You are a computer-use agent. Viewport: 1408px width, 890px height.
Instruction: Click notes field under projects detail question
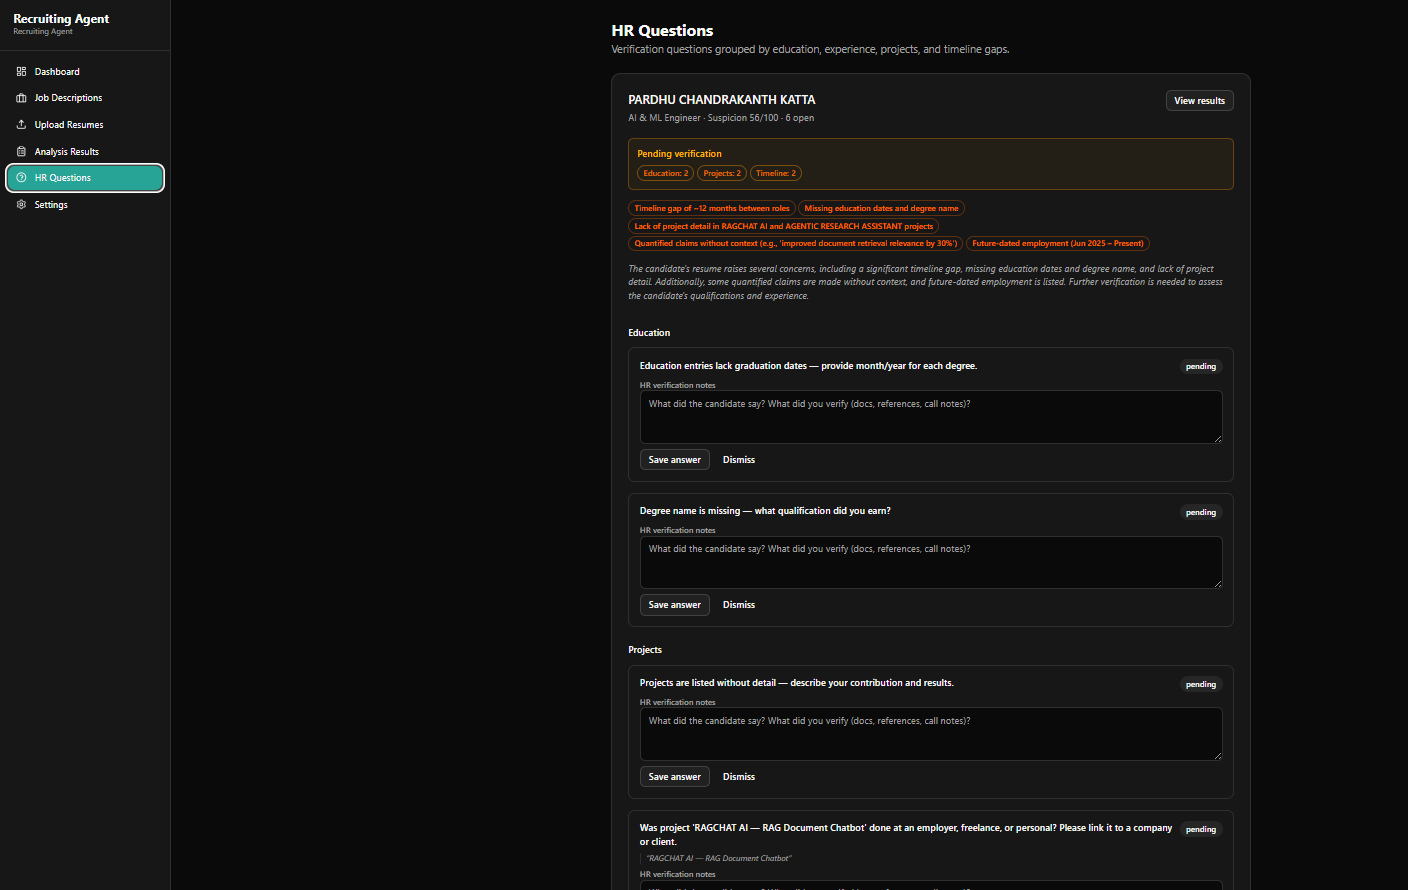(931, 734)
